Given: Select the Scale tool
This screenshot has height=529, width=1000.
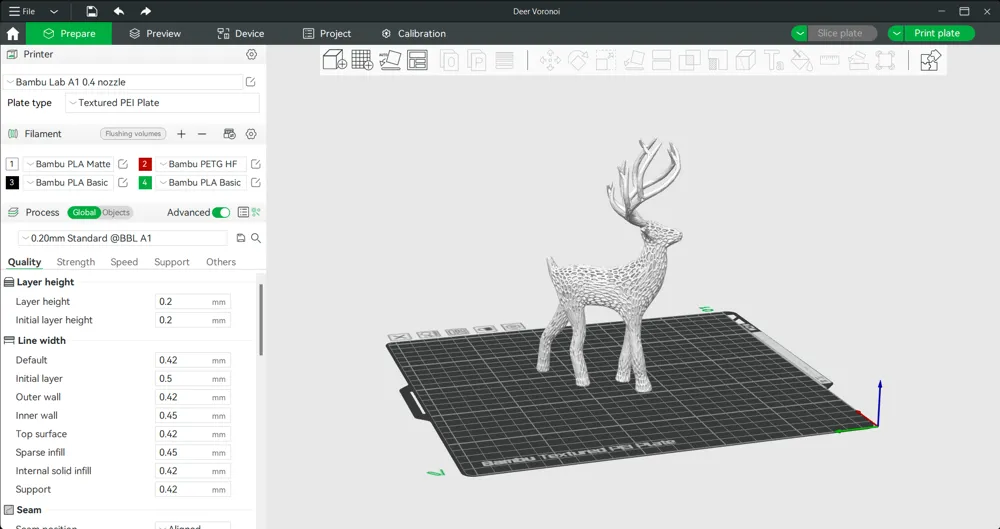Looking at the screenshot, I should coord(605,61).
